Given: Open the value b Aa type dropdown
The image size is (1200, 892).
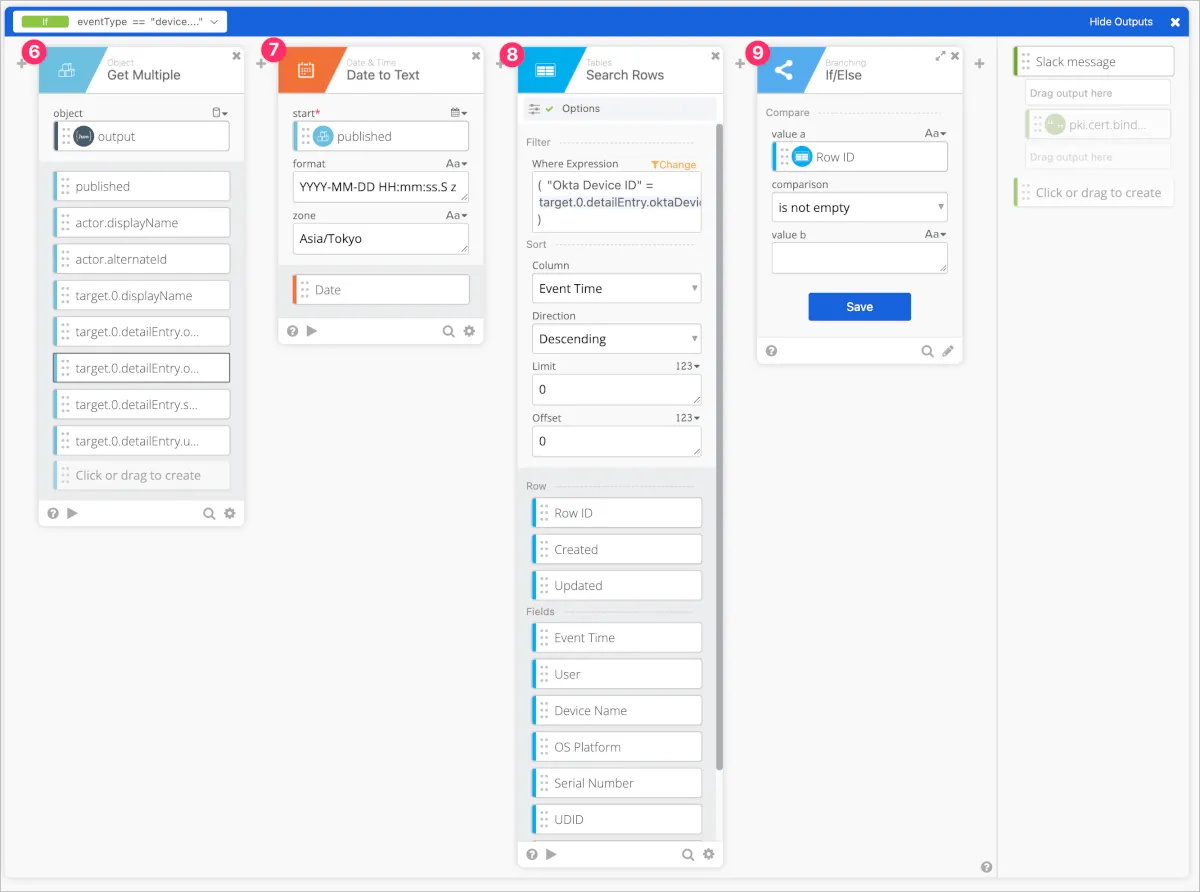Looking at the screenshot, I should [935, 234].
